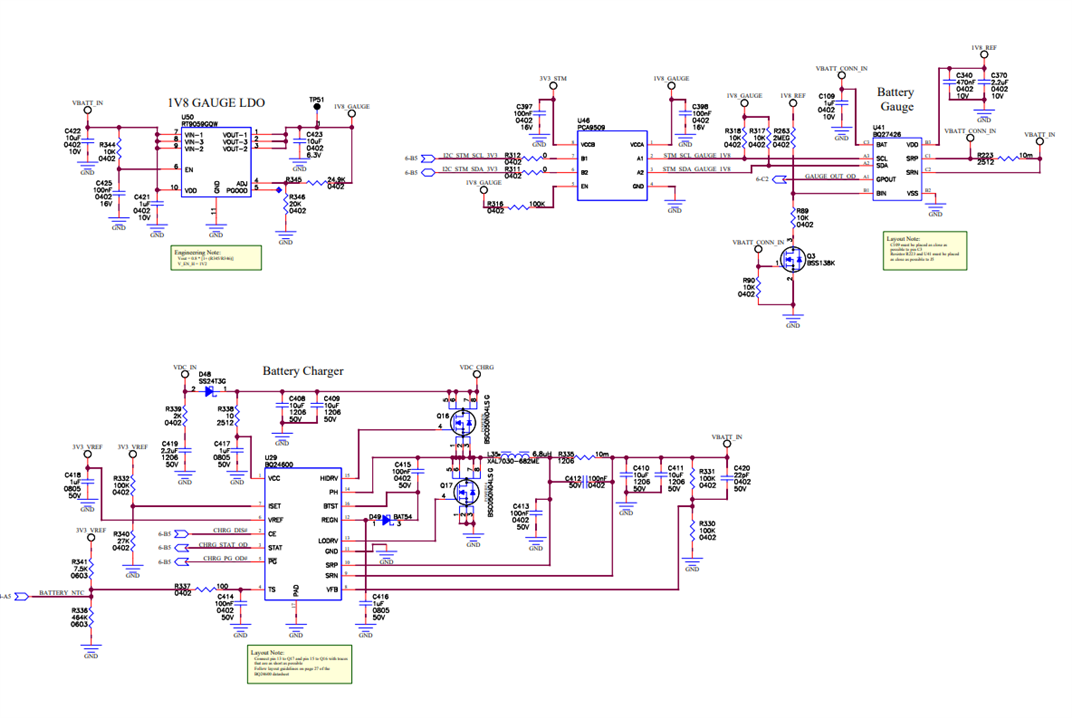The width and height of the screenshot is (1072, 718).
Task: Select the U46 PCA9509 IC block
Action: 612,166
